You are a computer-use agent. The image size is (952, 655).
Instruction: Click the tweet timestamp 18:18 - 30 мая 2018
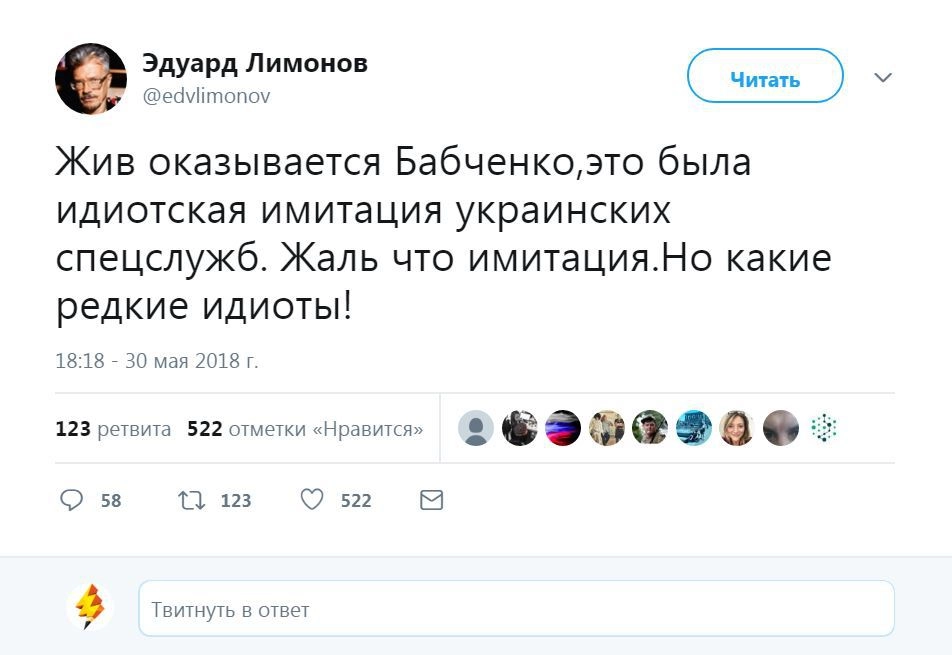tap(157, 361)
